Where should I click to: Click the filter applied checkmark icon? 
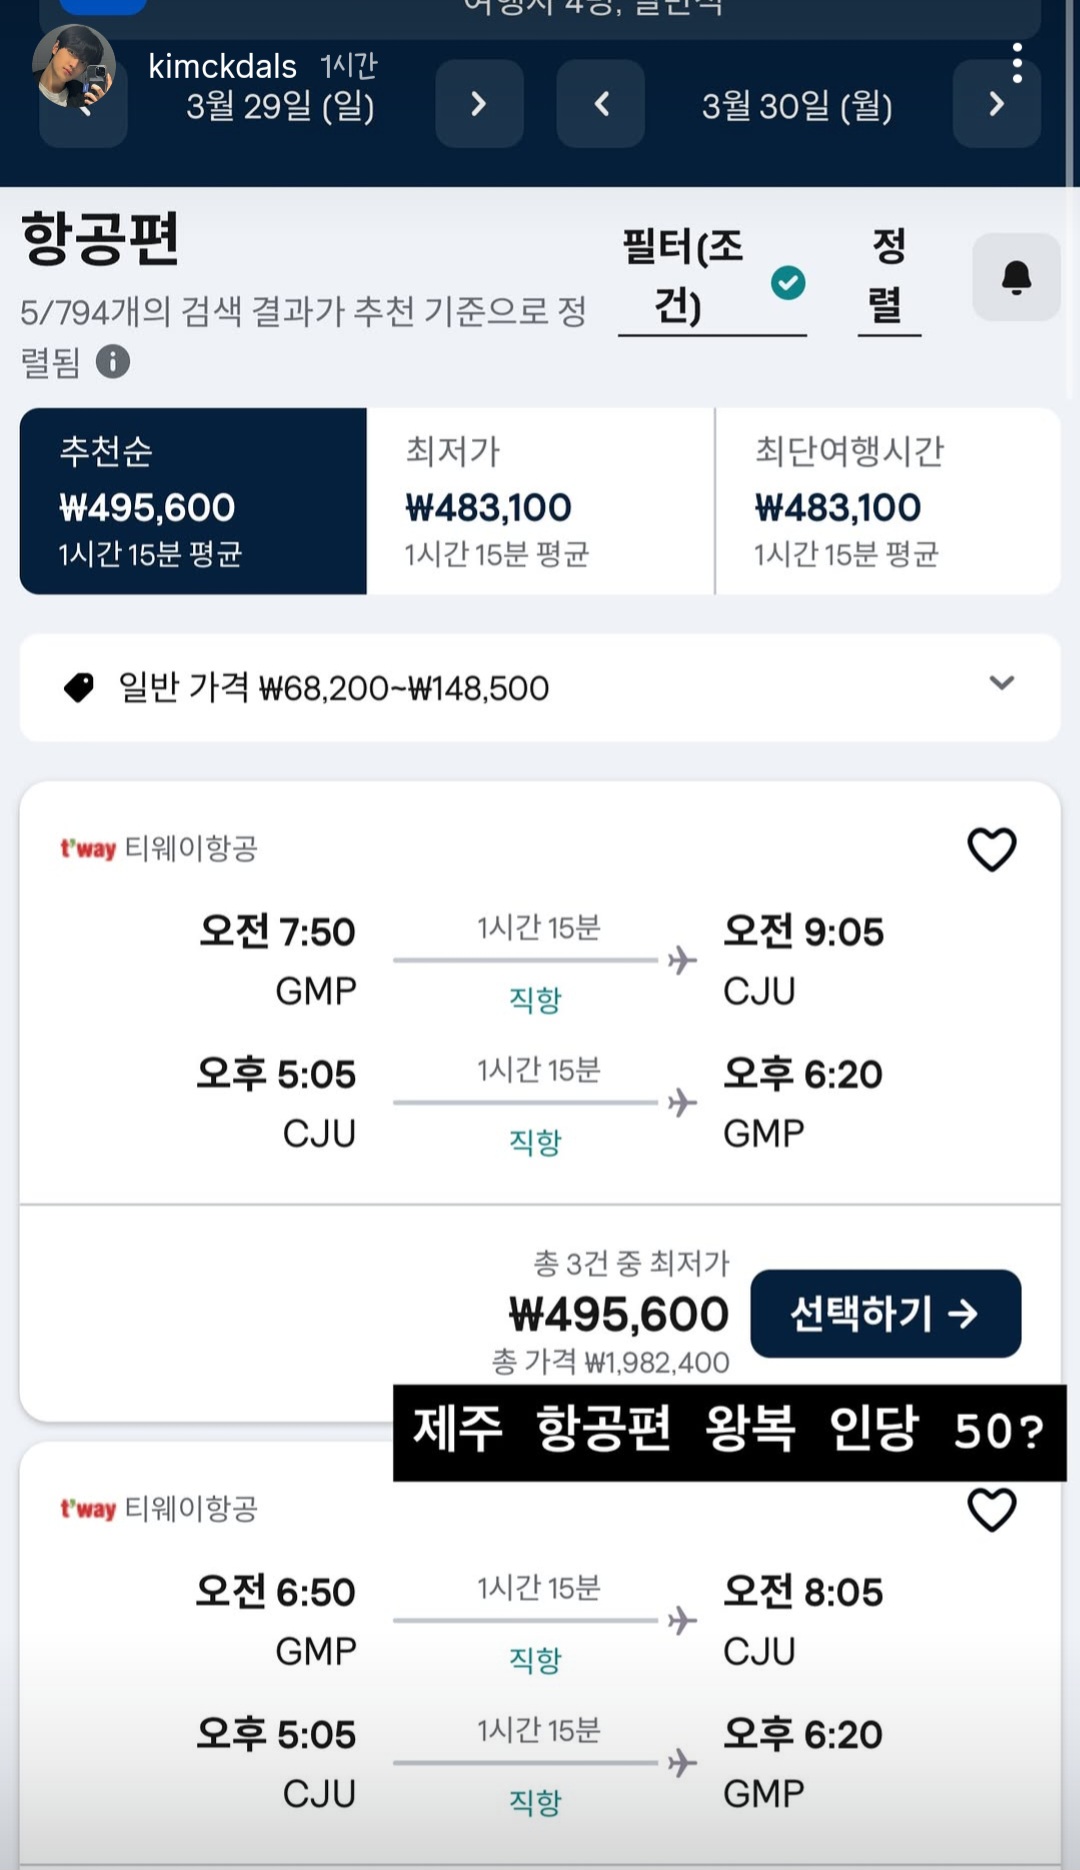click(788, 283)
